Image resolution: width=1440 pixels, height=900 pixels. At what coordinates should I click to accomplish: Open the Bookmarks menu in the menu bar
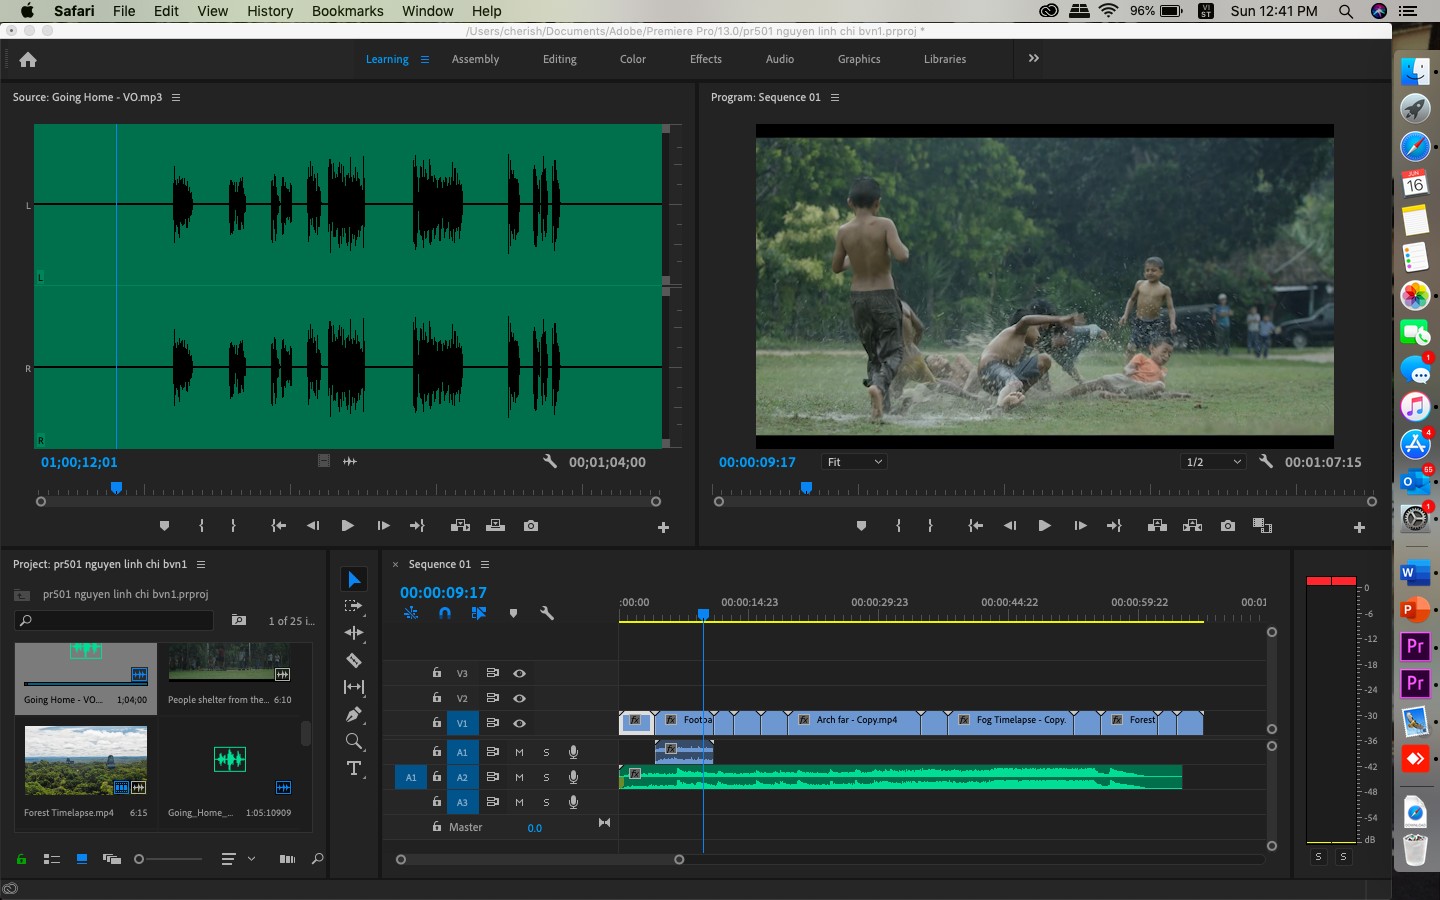click(x=347, y=11)
